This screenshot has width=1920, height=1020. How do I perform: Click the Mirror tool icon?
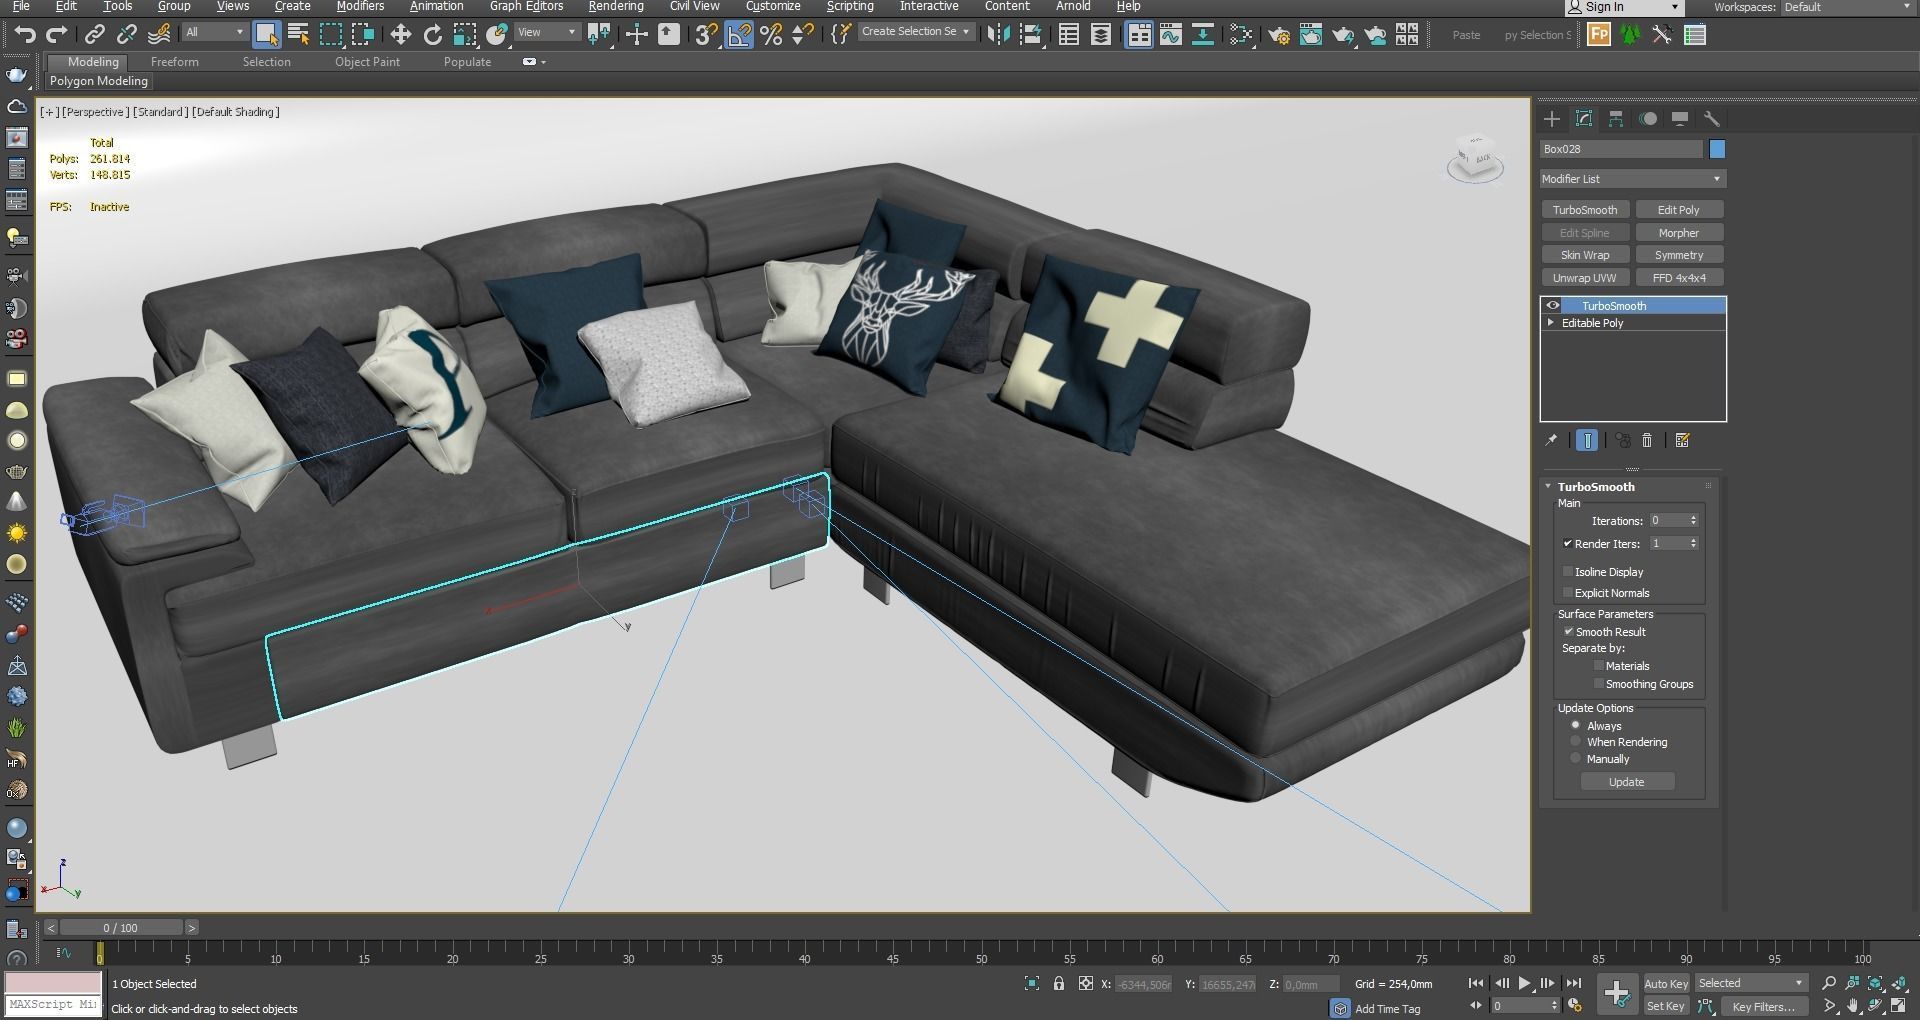pyautogui.click(x=998, y=35)
